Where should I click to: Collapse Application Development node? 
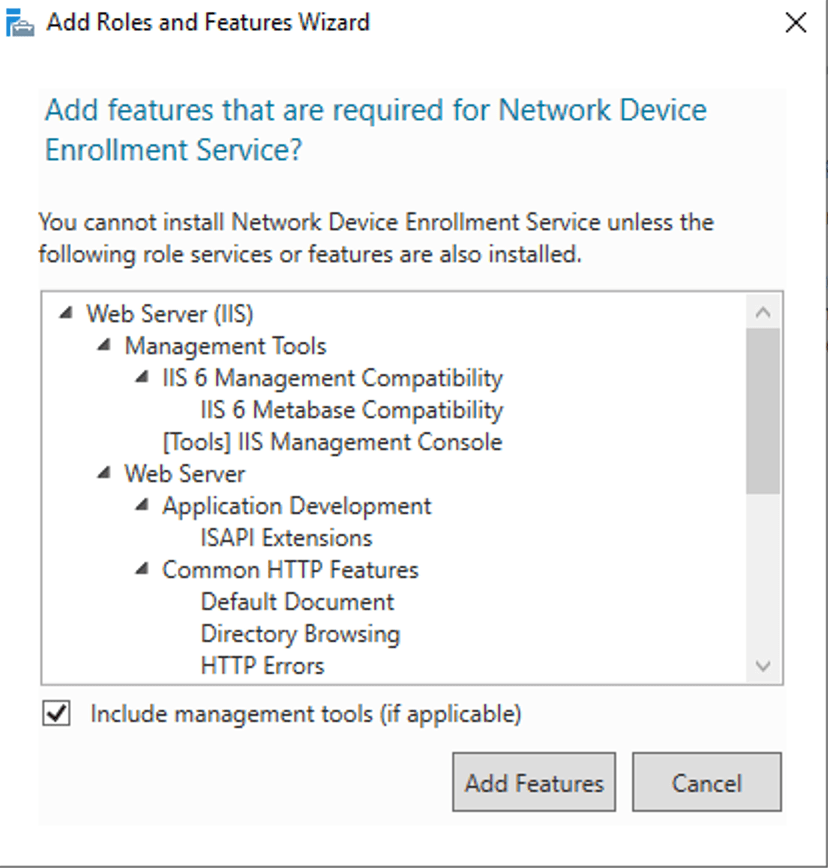click(142, 506)
